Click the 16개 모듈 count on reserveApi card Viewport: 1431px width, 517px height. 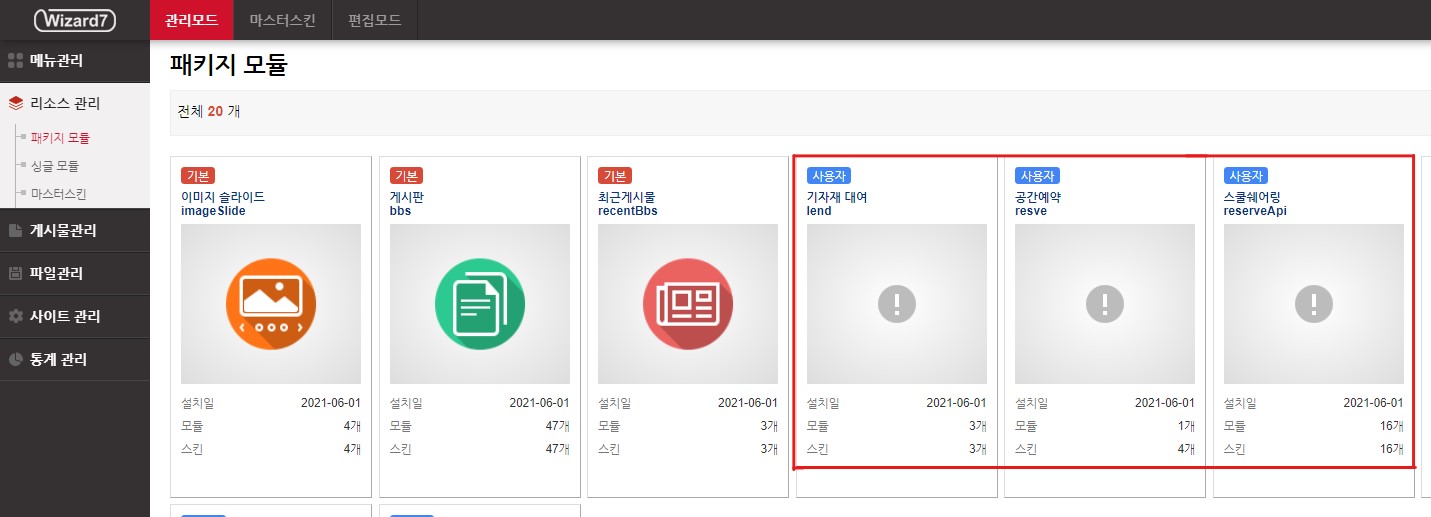(1391, 426)
